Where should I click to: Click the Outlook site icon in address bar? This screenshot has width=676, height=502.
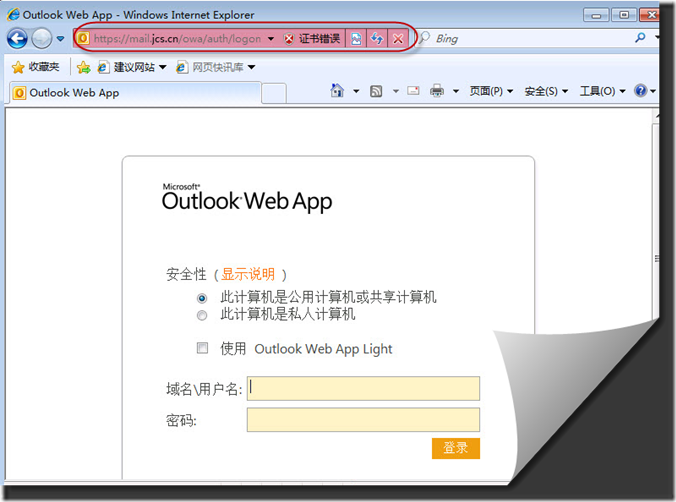tap(83, 38)
